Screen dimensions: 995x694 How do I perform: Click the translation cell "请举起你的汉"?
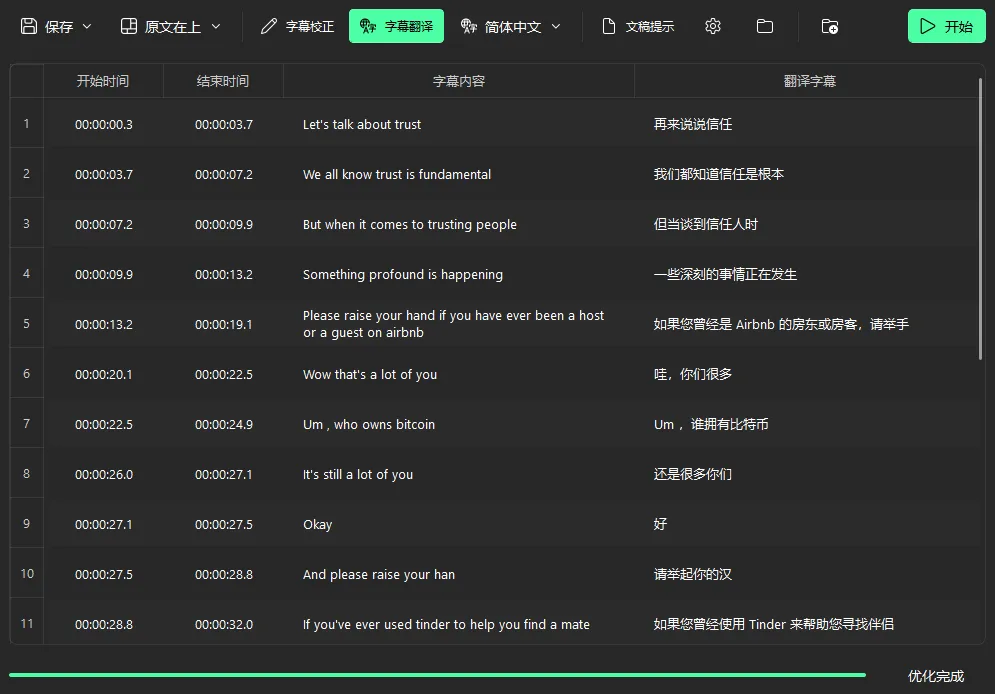click(693, 574)
